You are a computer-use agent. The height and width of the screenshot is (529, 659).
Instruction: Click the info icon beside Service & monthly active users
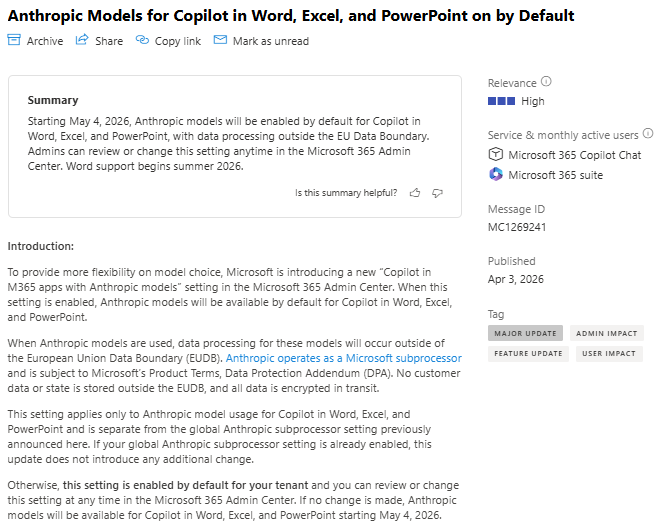pos(648,134)
